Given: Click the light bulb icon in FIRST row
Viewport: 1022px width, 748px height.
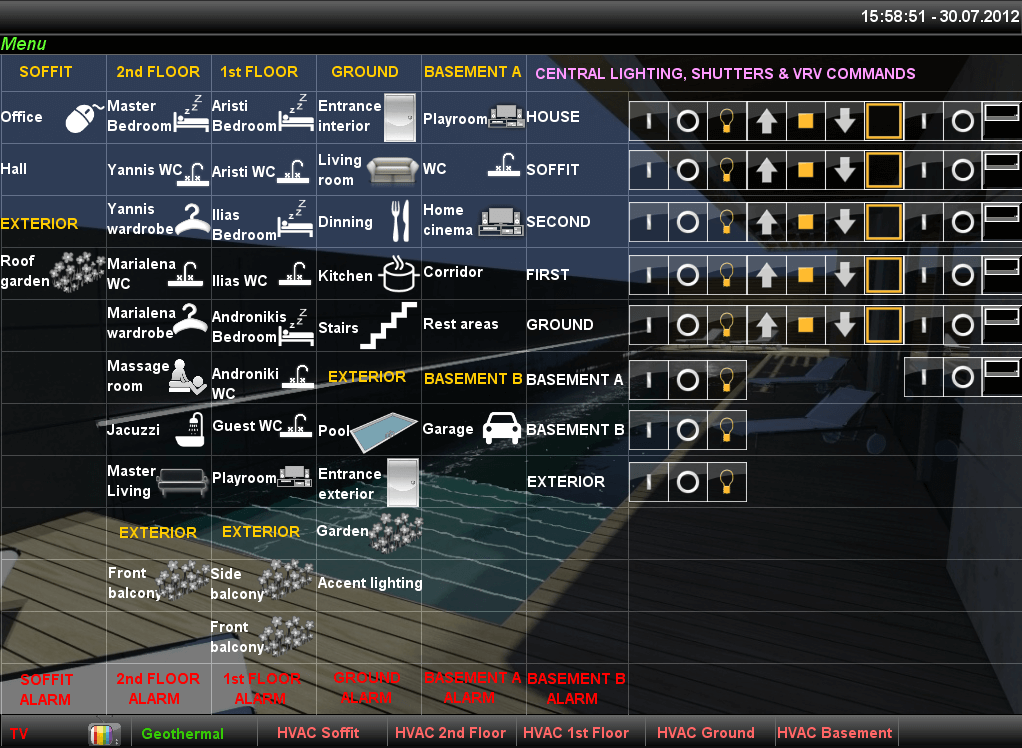Looking at the screenshot, I should pyautogui.click(x=727, y=274).
